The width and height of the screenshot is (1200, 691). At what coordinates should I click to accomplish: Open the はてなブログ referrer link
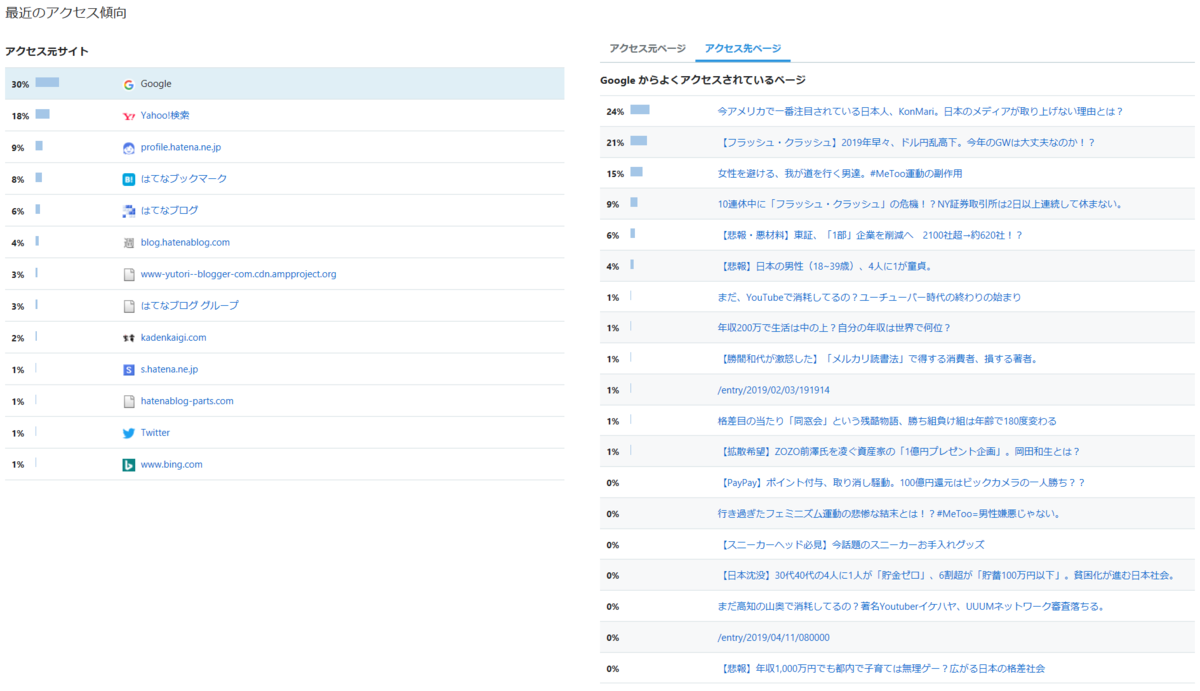[170, 211]
